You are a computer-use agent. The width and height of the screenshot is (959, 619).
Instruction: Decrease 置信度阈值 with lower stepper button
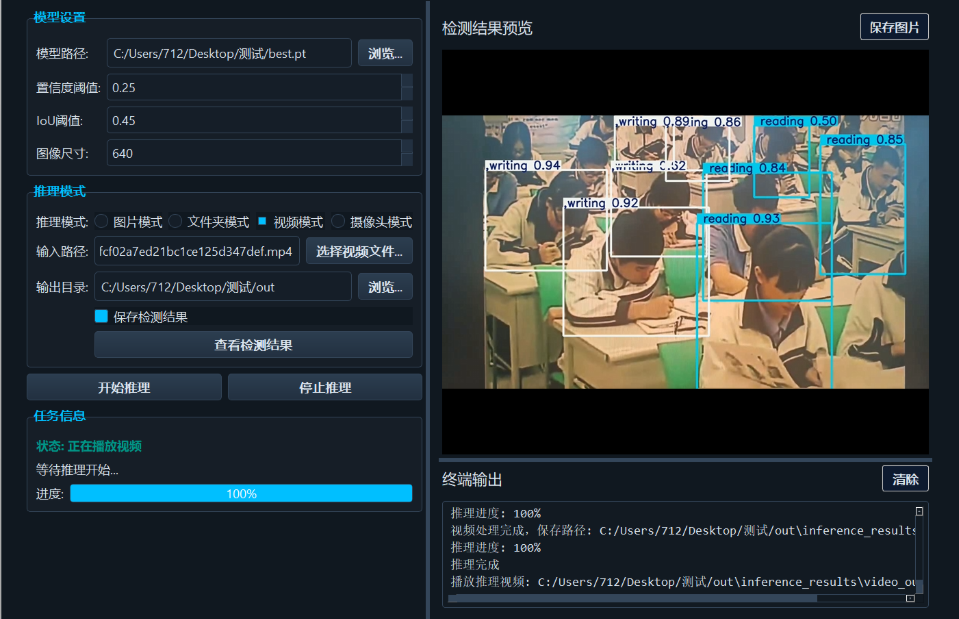point(407,94)
